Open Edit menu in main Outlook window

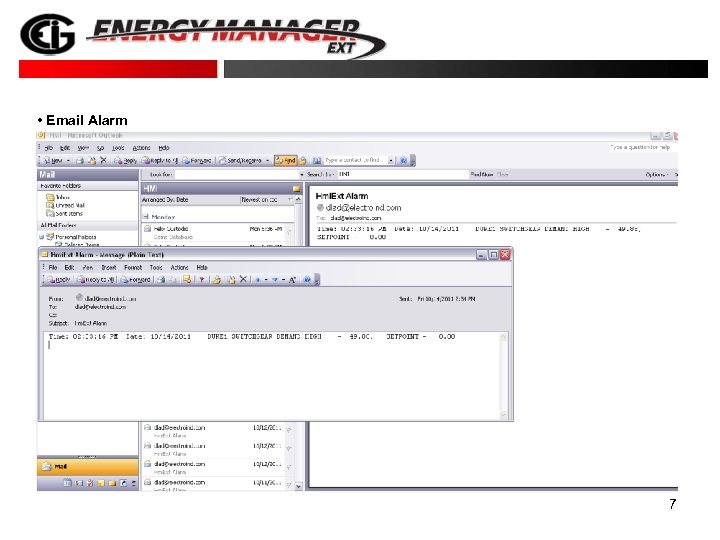point(65,148)
